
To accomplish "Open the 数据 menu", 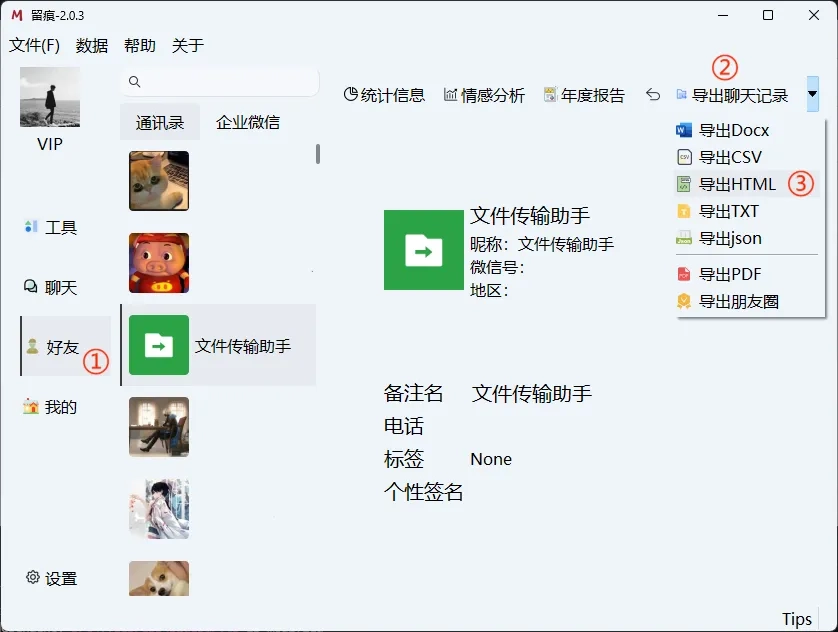I will point(91,45).
